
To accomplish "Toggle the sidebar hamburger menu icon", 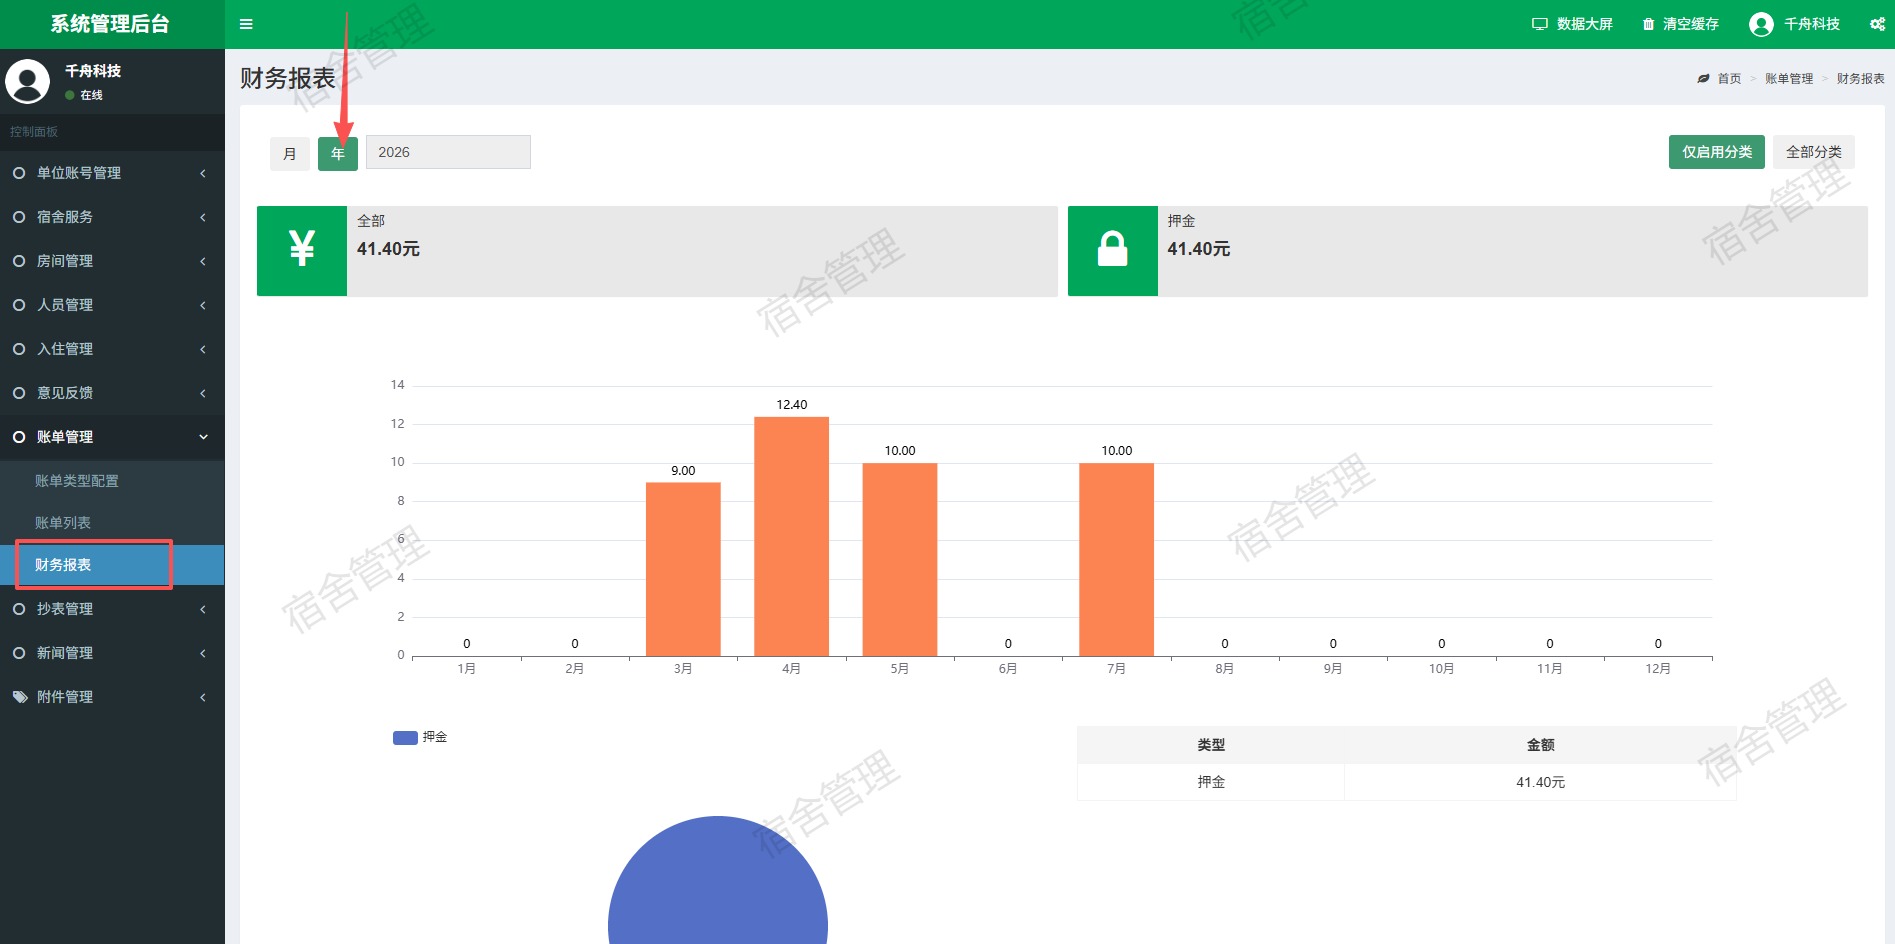I will tap(246, 24).
